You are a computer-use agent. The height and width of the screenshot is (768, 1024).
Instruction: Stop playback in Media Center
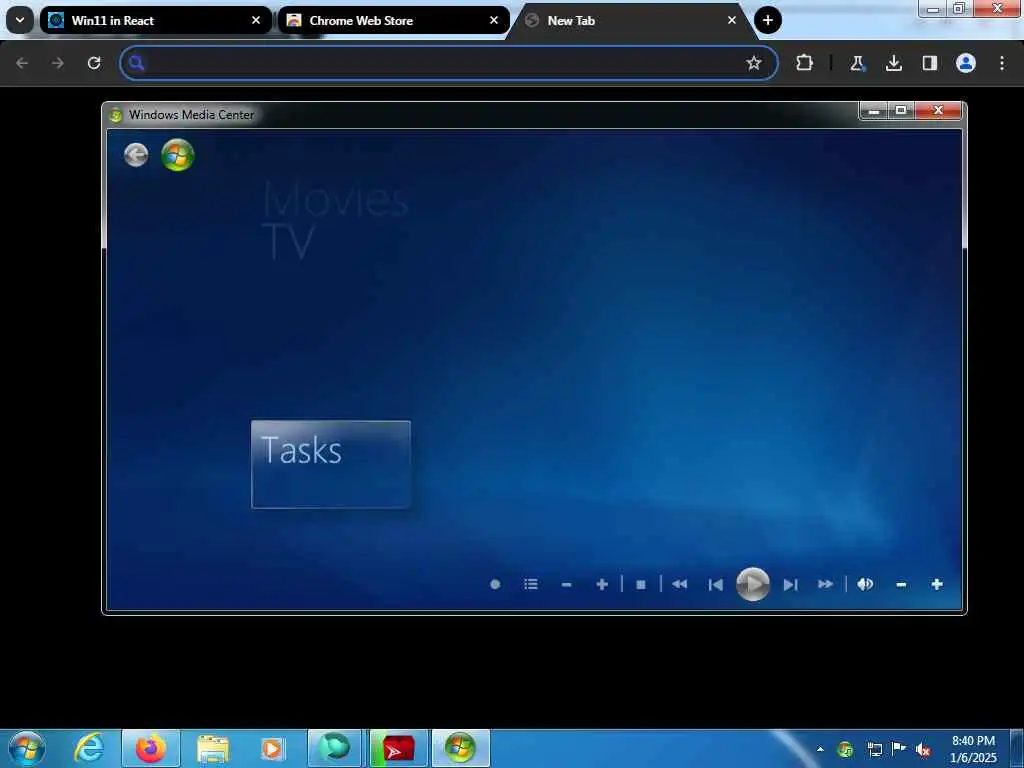[641, 584]
